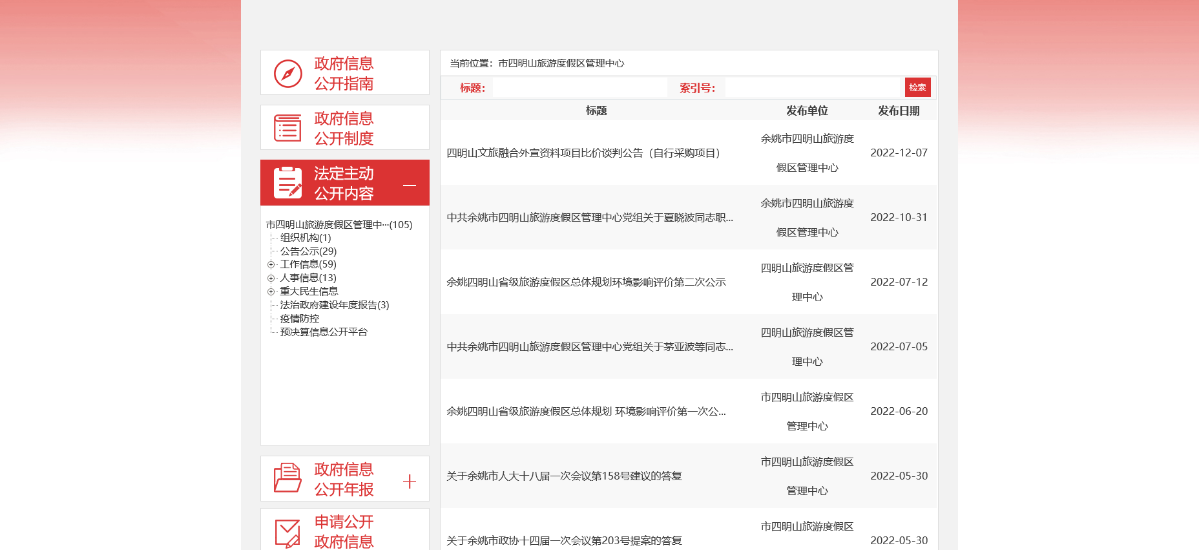Viewport: 1199px width, 550px height.
Task: Open 环境影响评价第一次公示 article
Action: coord(587,412)
